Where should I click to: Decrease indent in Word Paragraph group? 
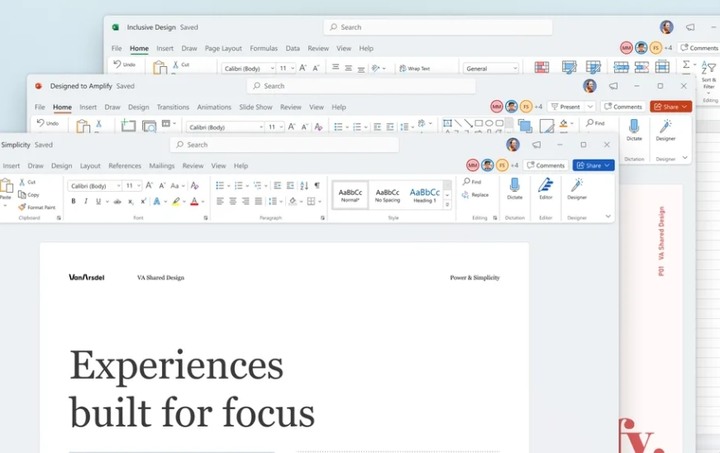[x=277, y=185]
